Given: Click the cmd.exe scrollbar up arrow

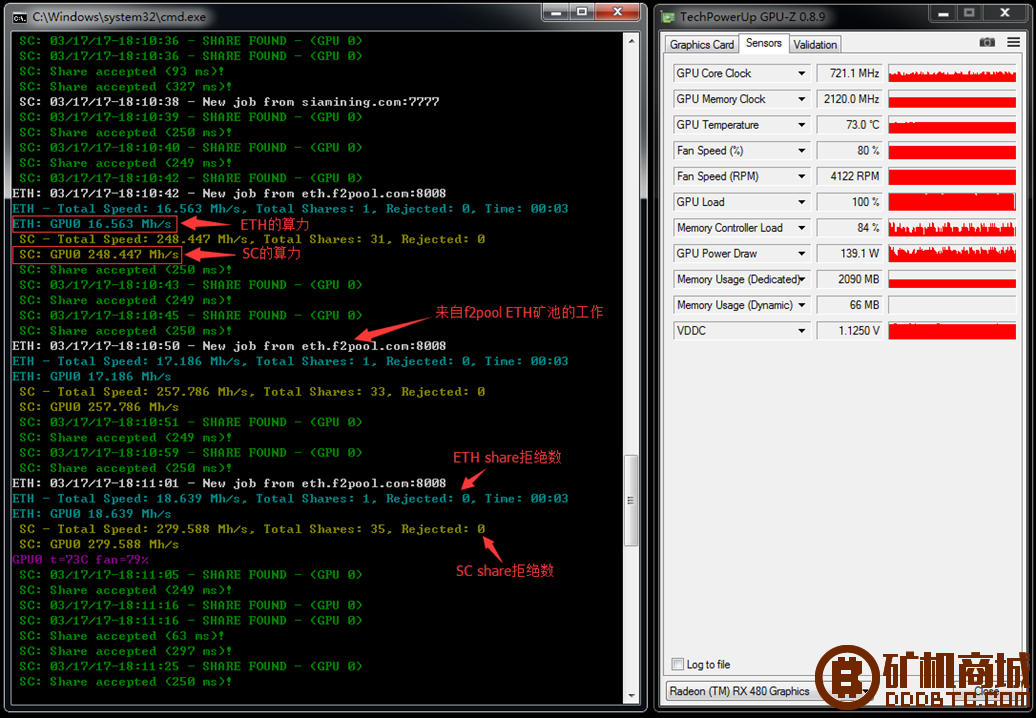Looking at the screenshot, I should [632, 41].
